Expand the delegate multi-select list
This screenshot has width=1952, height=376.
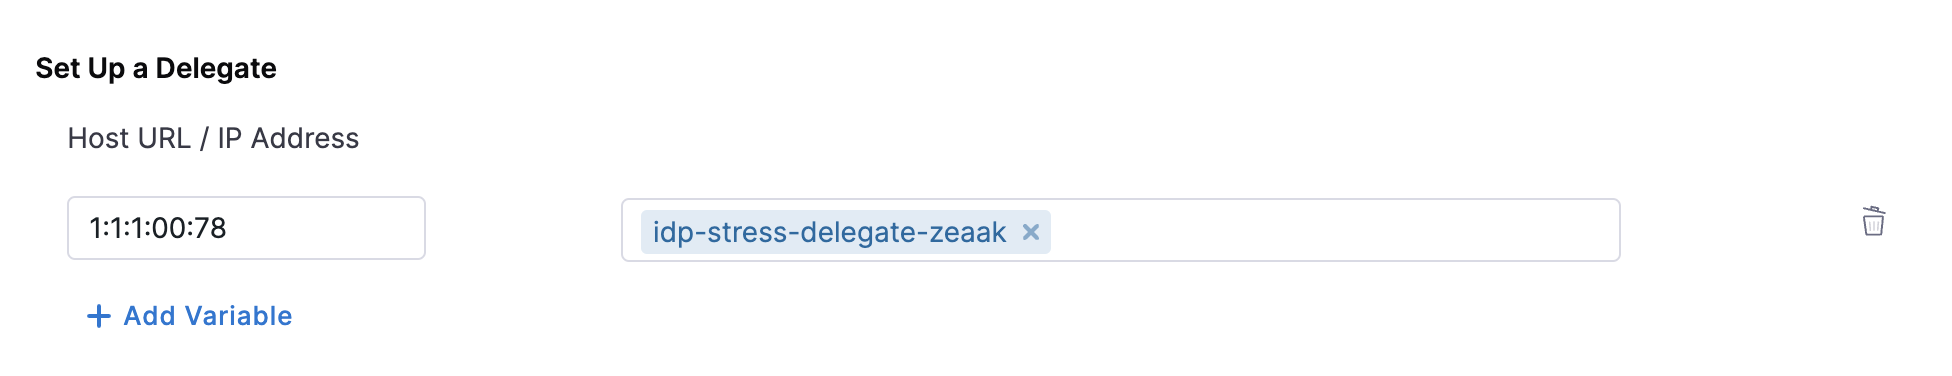(x=1120, y=230)
